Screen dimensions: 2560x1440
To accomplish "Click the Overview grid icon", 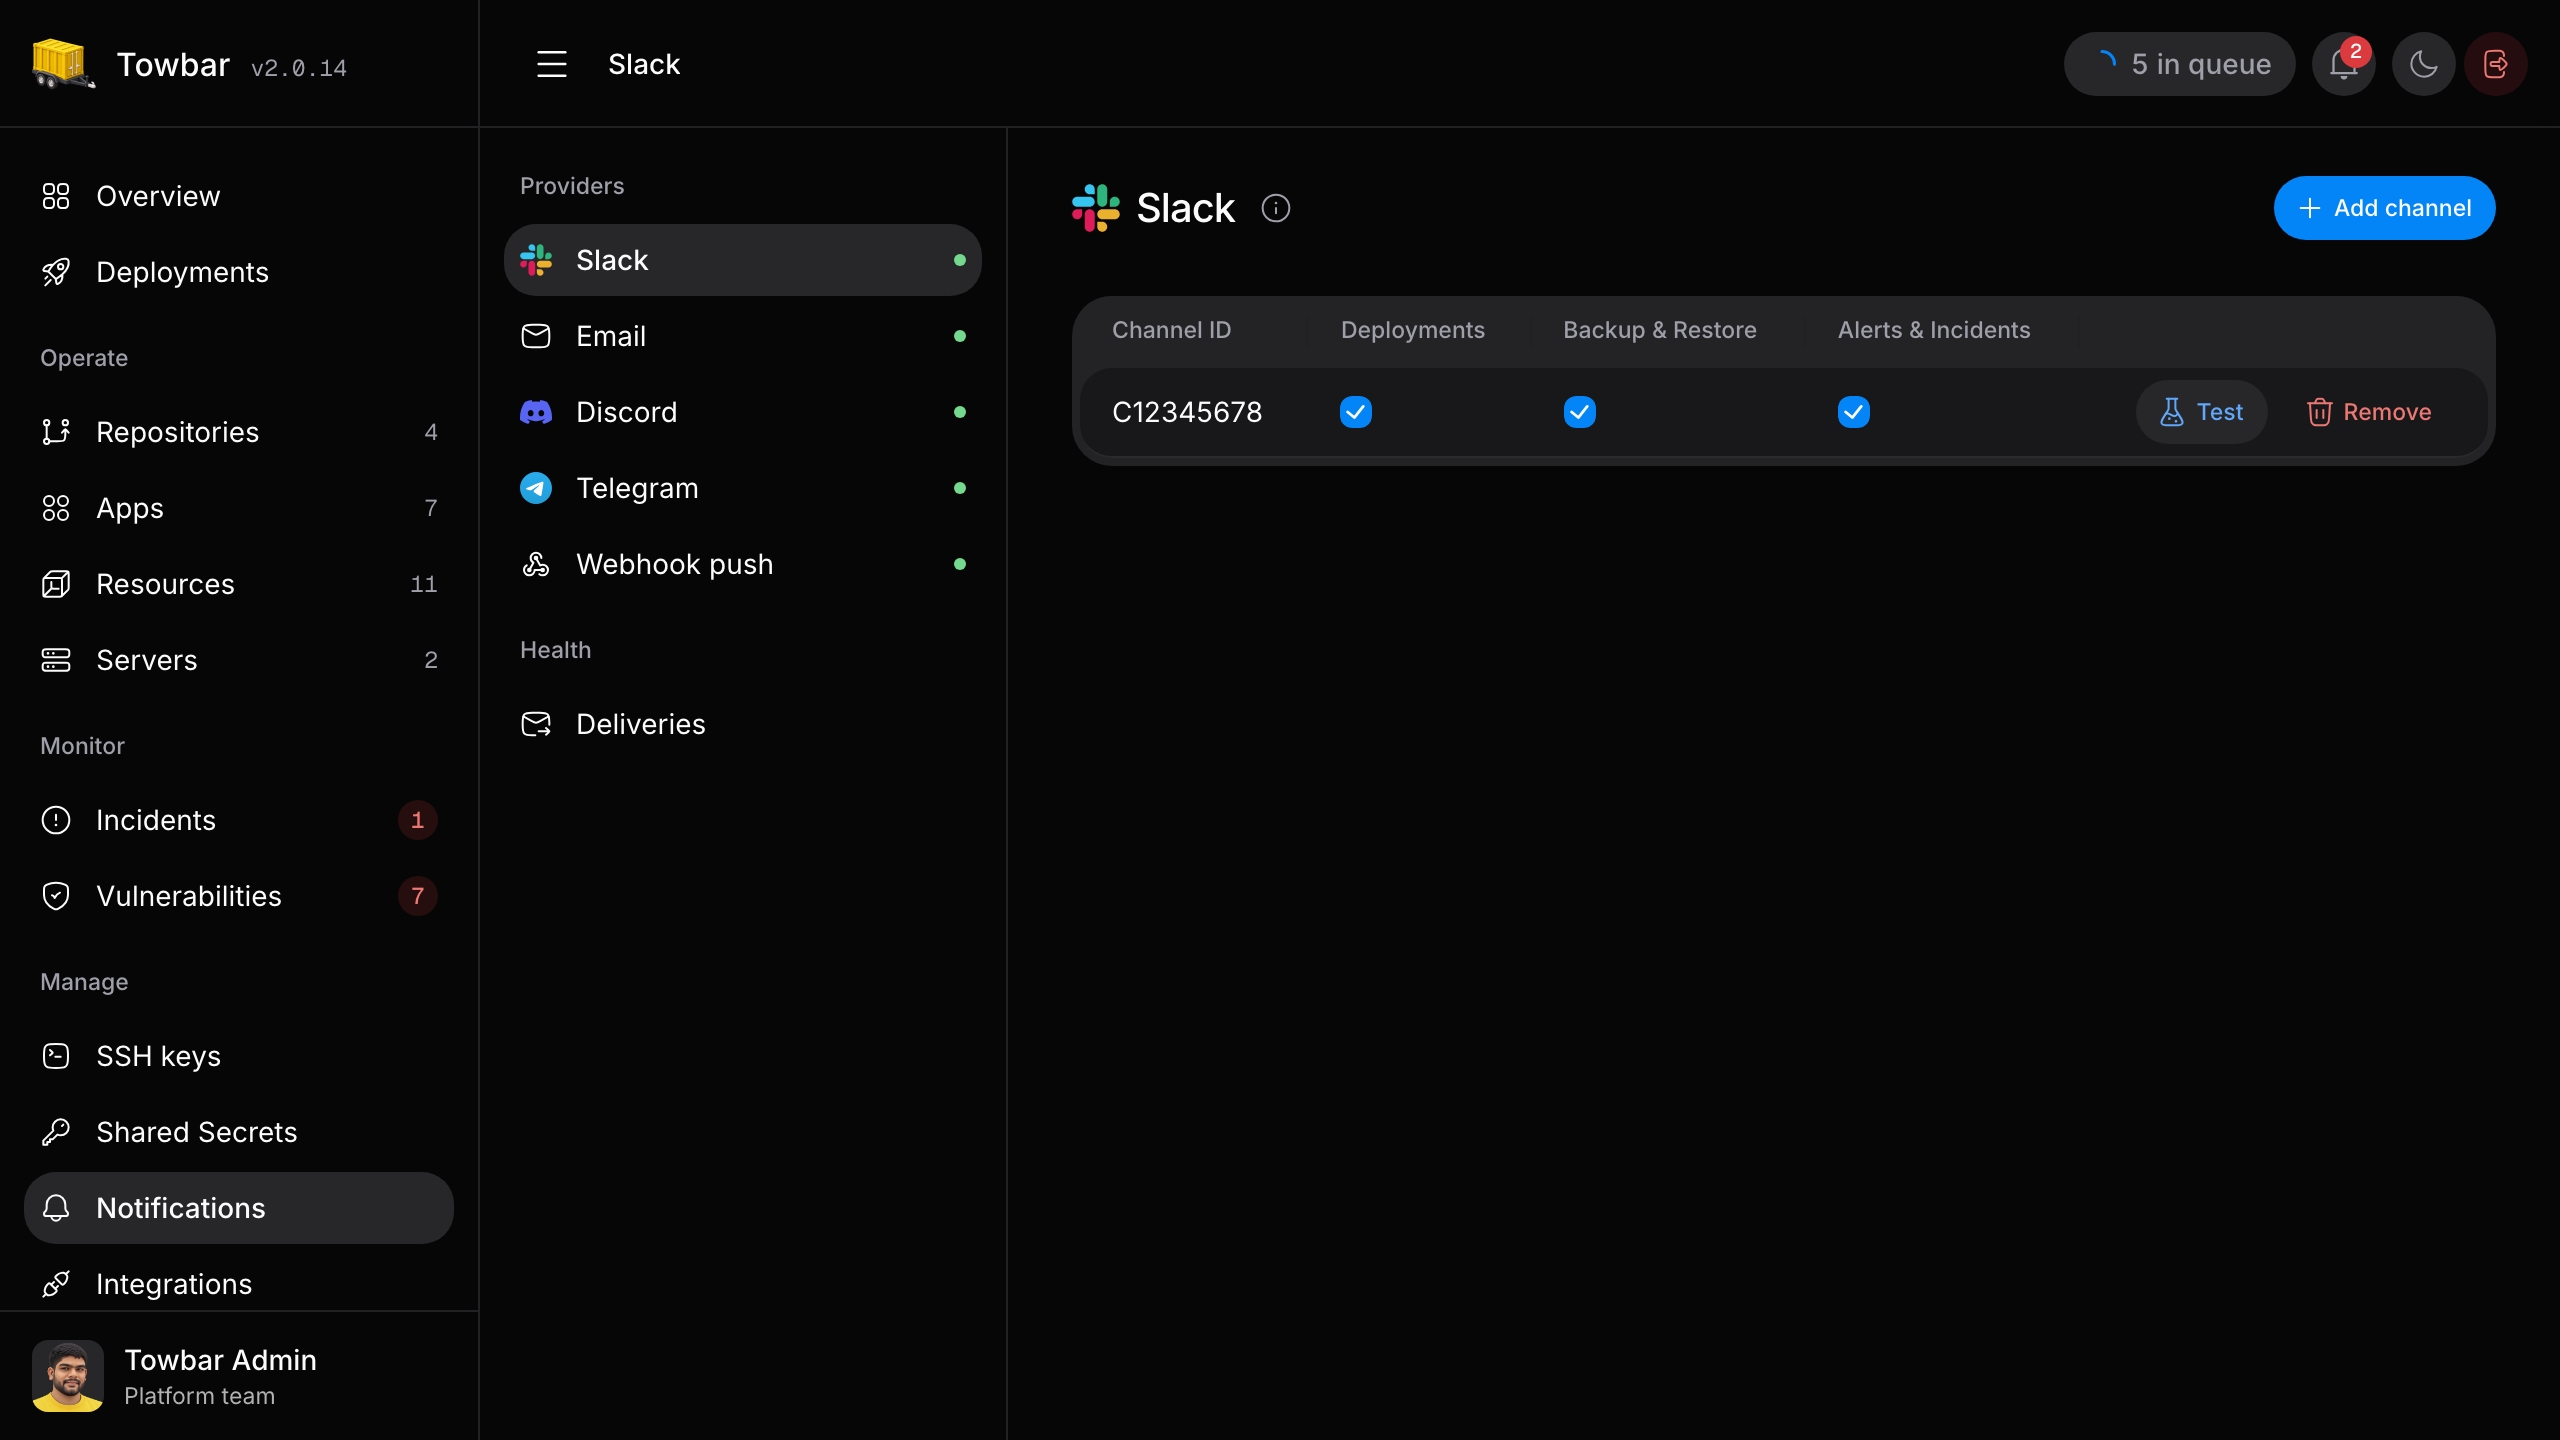I will click(56, 196).
